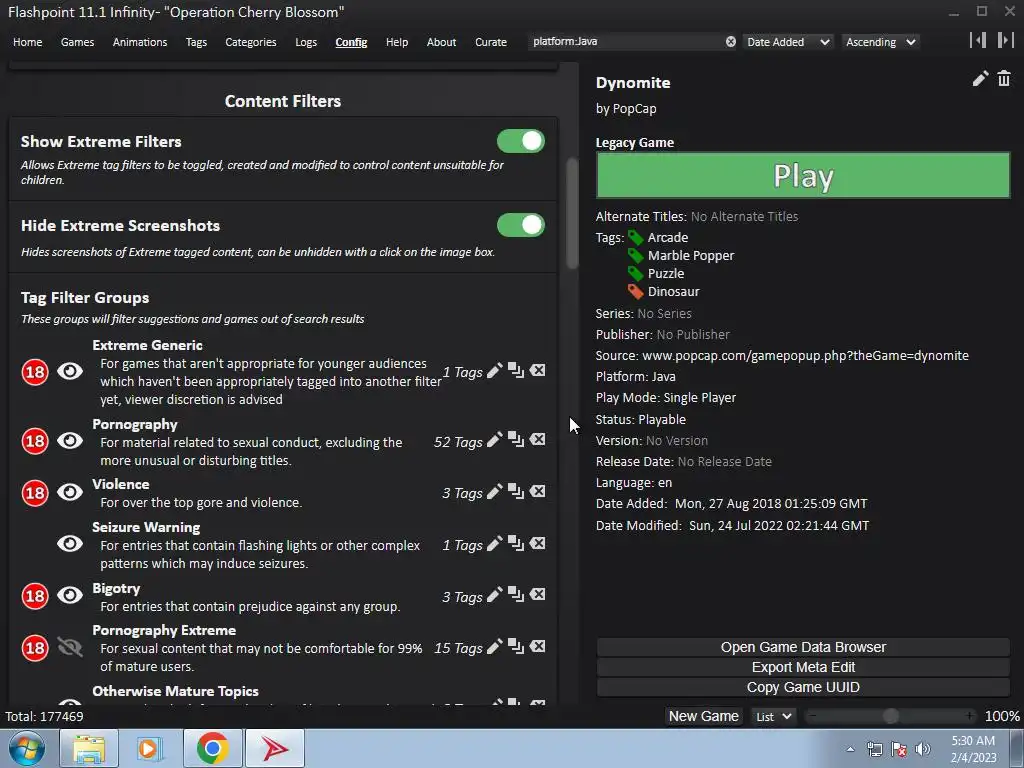Edit the Pornography Extreme filter group
The image size is (1024, 768).
coord(494,647)
